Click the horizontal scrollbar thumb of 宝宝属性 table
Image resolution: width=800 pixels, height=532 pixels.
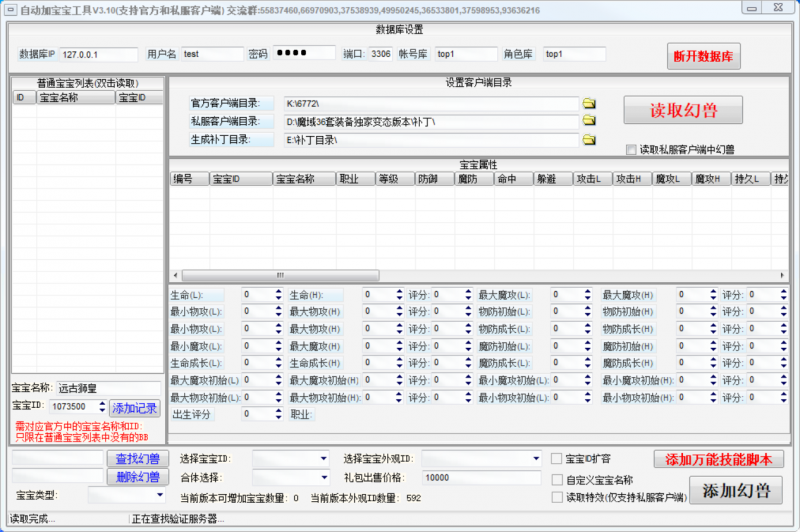coord(280,275)
